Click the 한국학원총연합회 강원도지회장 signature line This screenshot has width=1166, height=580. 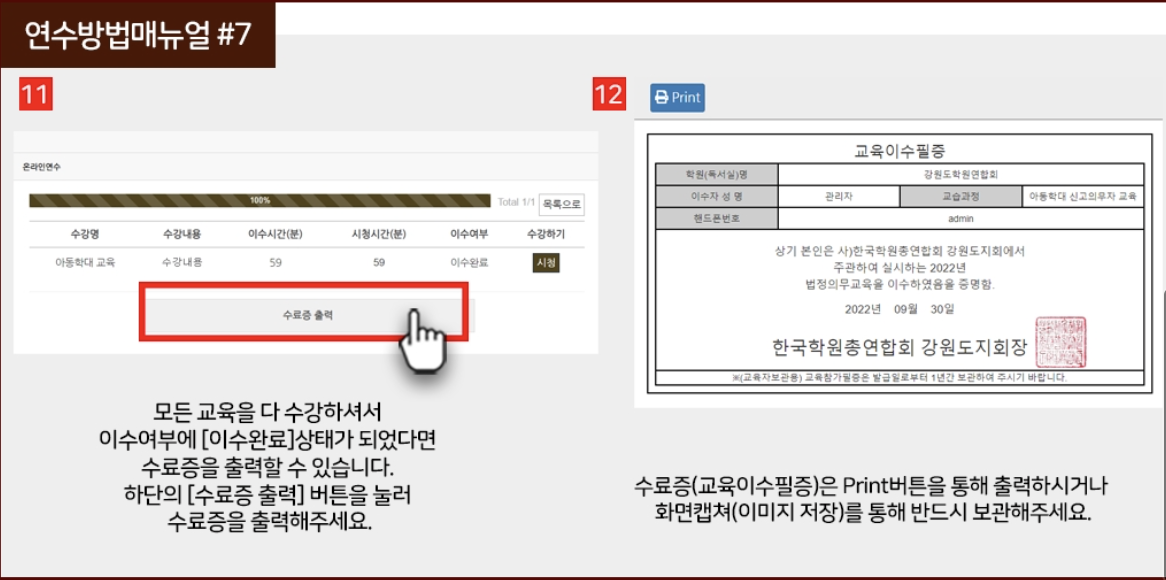898,347
